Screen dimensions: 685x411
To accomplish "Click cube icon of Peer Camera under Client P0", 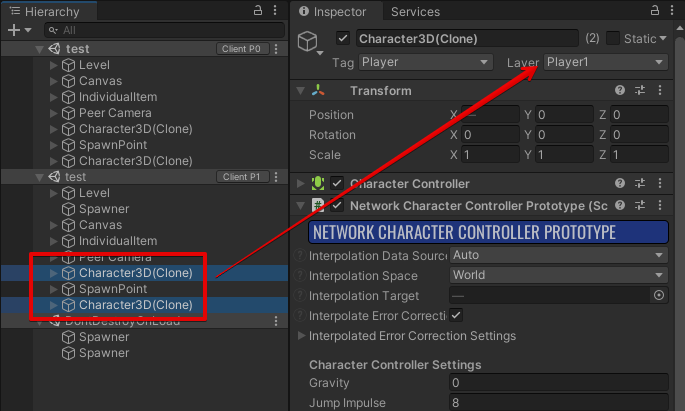I will coord(68,113).
